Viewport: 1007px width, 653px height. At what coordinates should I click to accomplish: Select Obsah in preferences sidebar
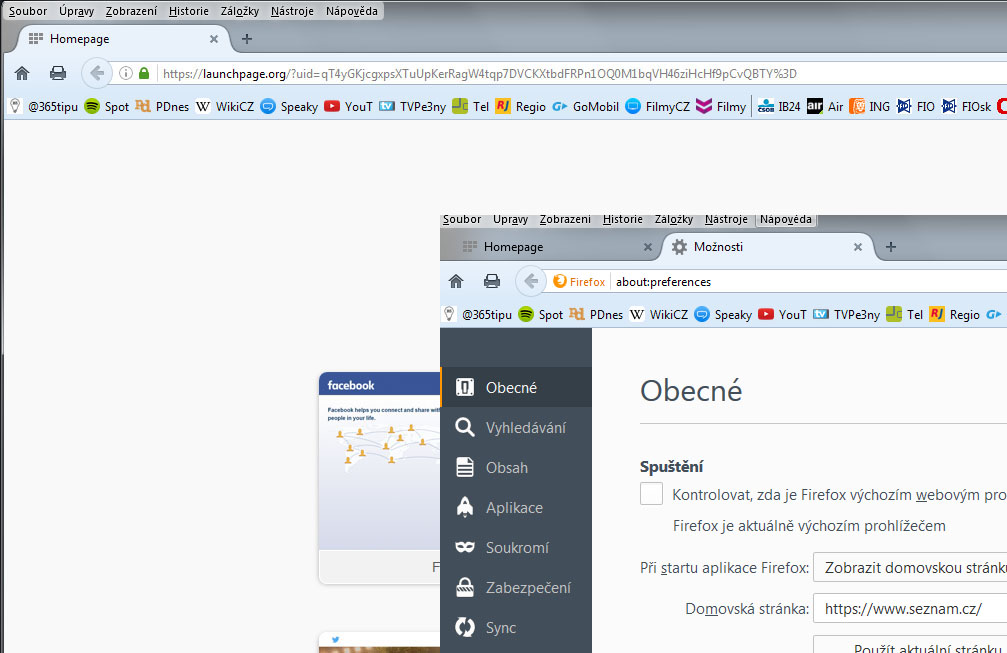pos(516,467)
